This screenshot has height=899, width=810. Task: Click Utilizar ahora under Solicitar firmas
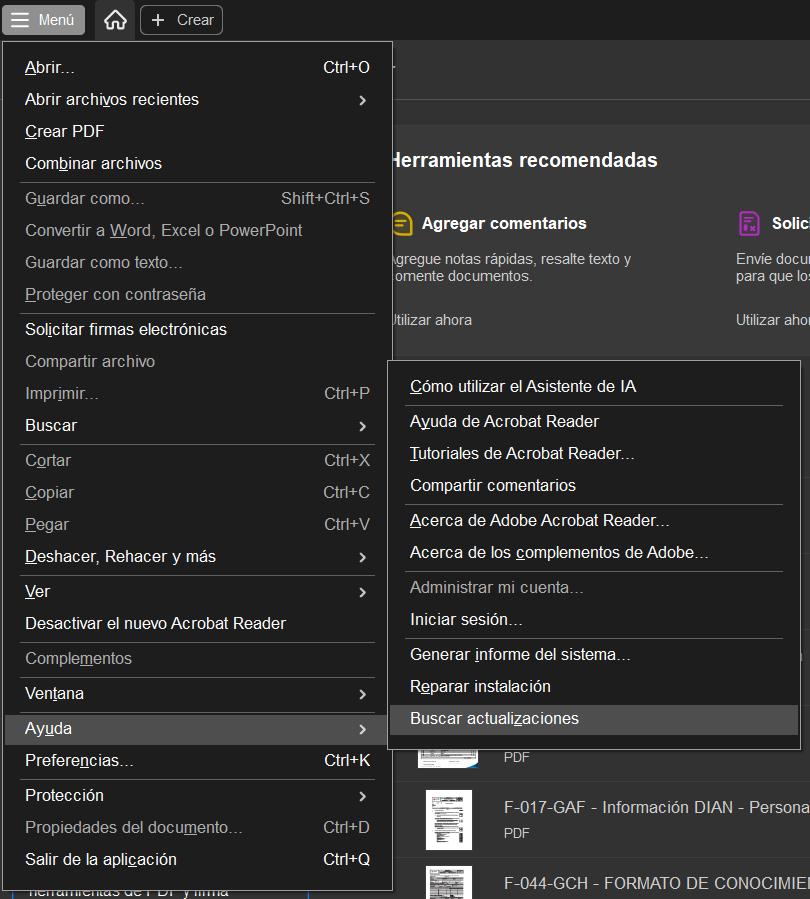click(773, 320)
